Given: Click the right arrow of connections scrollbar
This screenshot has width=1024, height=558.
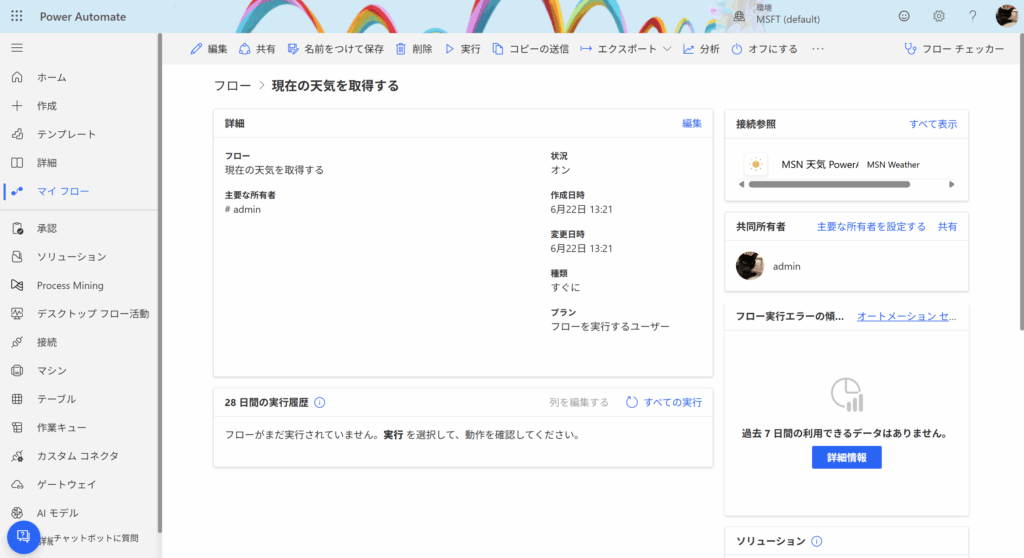Looking at the screenshot, I should tap(952, 184).
